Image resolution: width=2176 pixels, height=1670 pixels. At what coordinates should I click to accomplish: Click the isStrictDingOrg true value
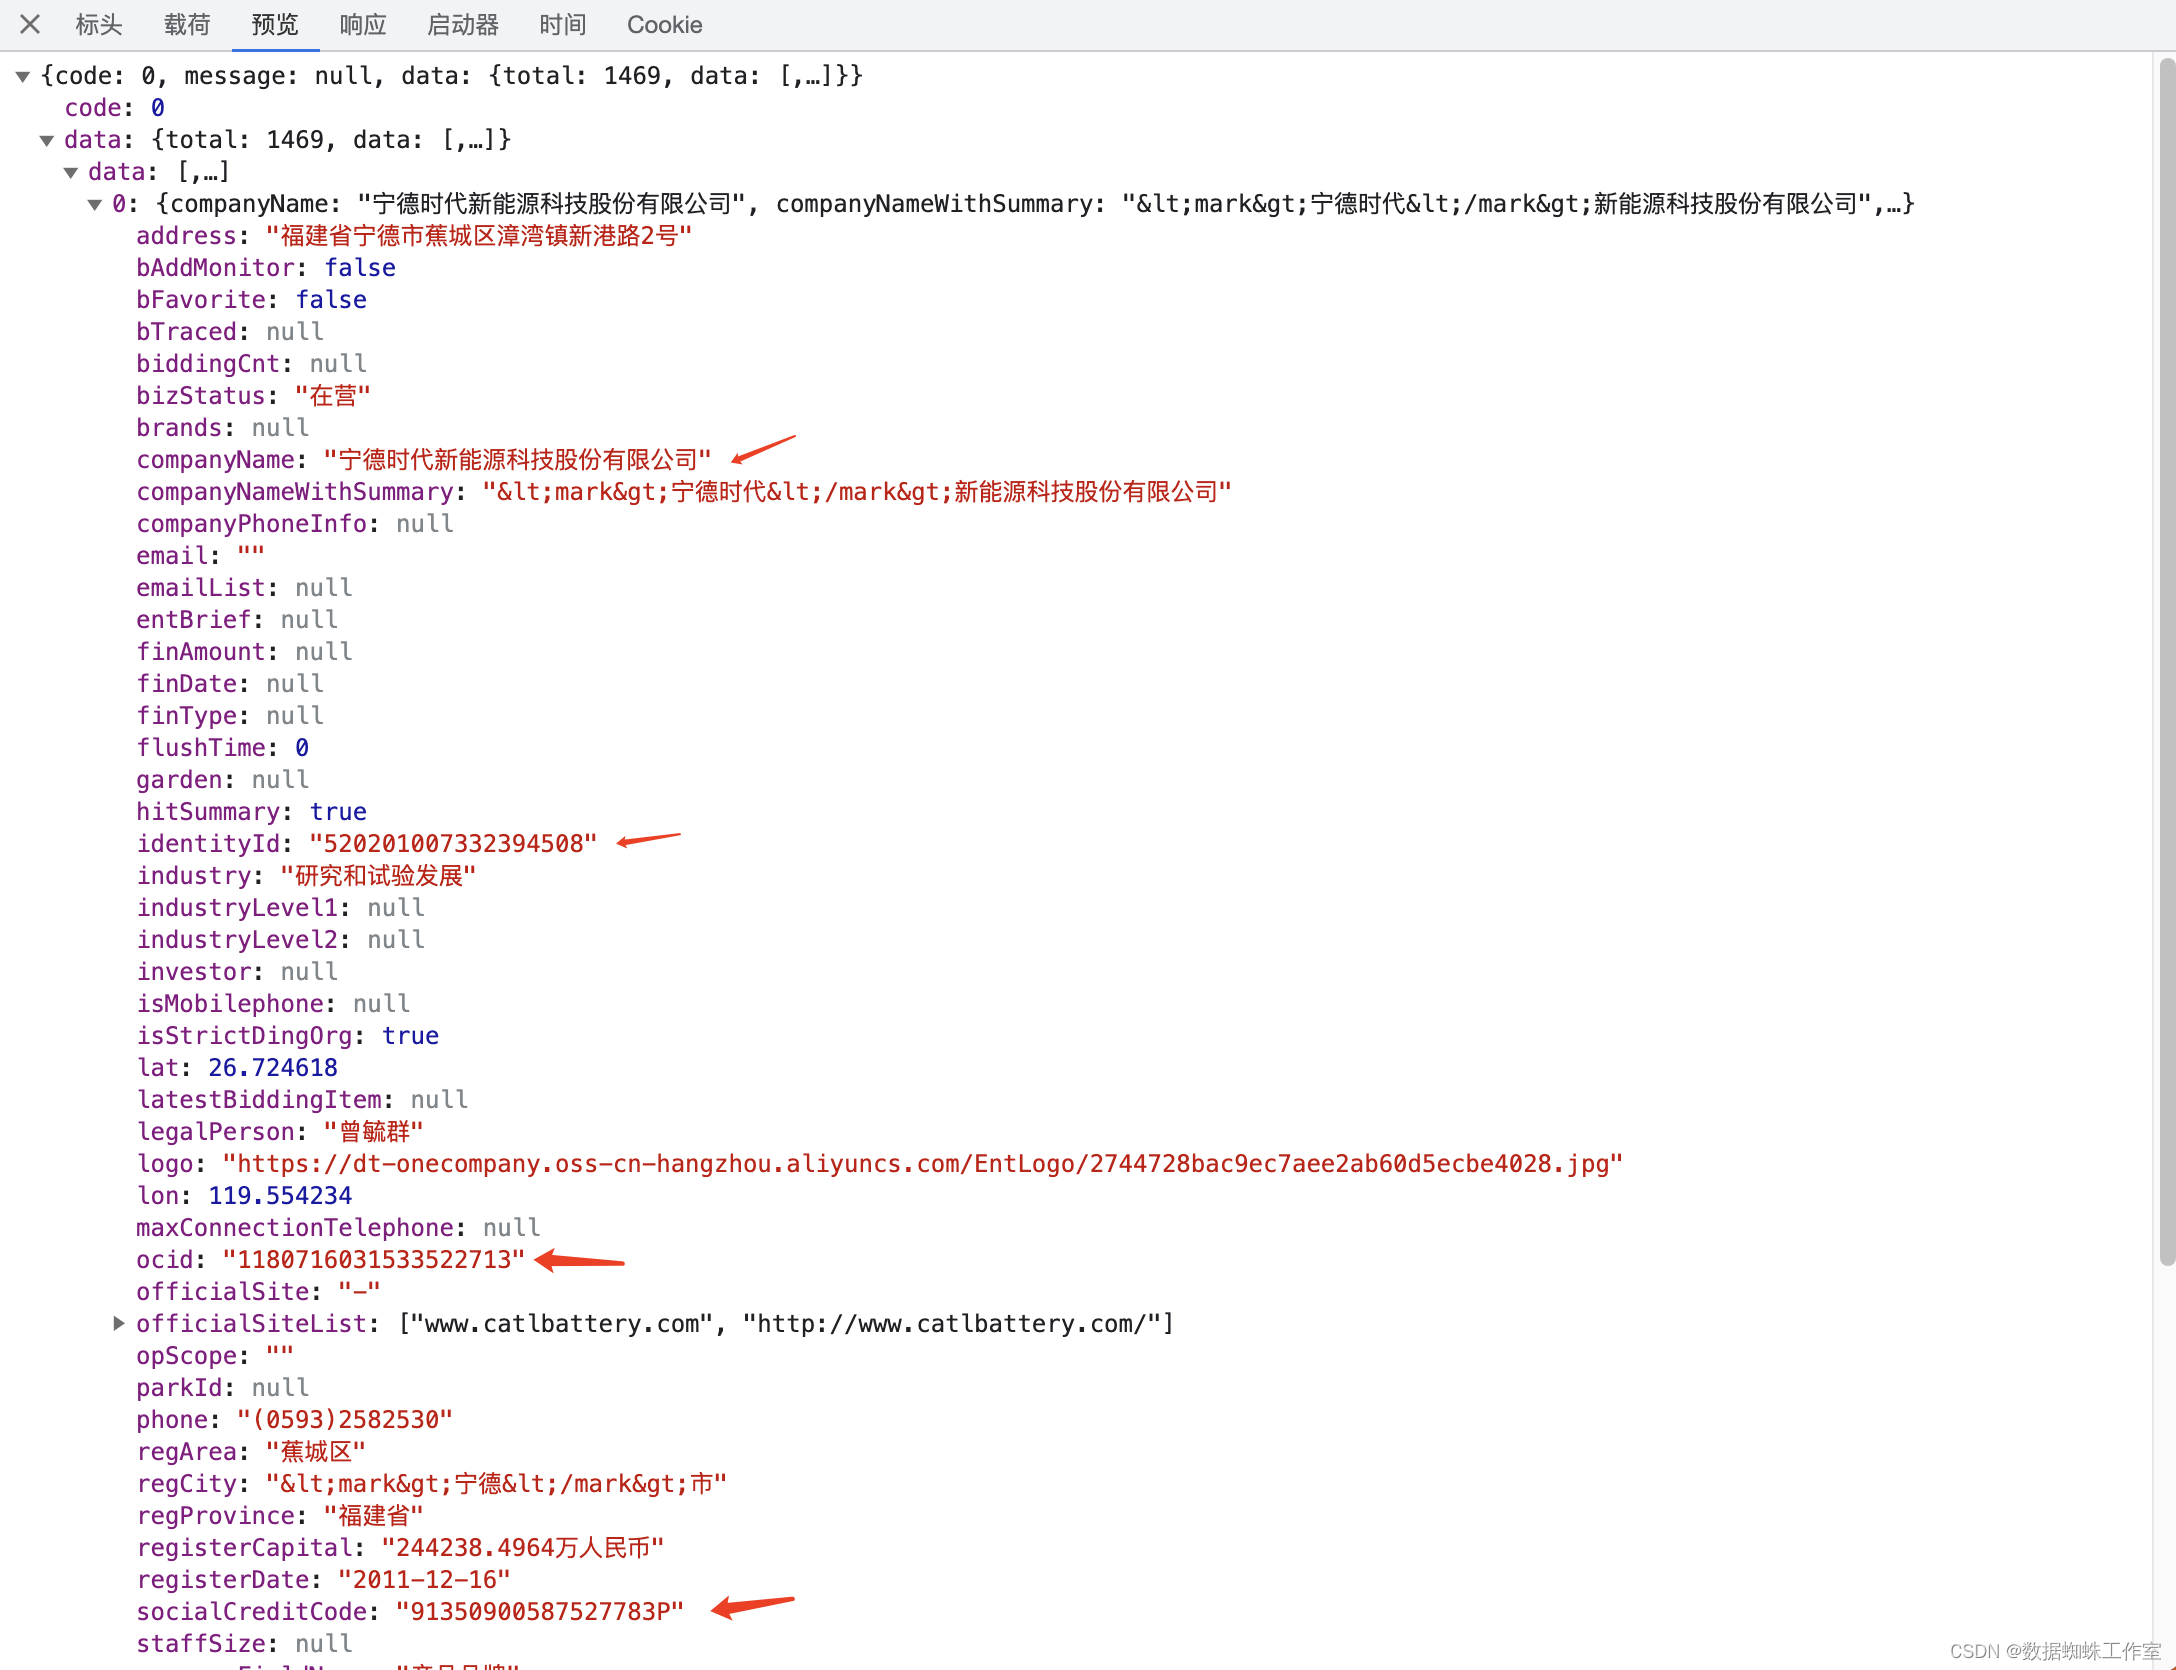coord(410,1036)
